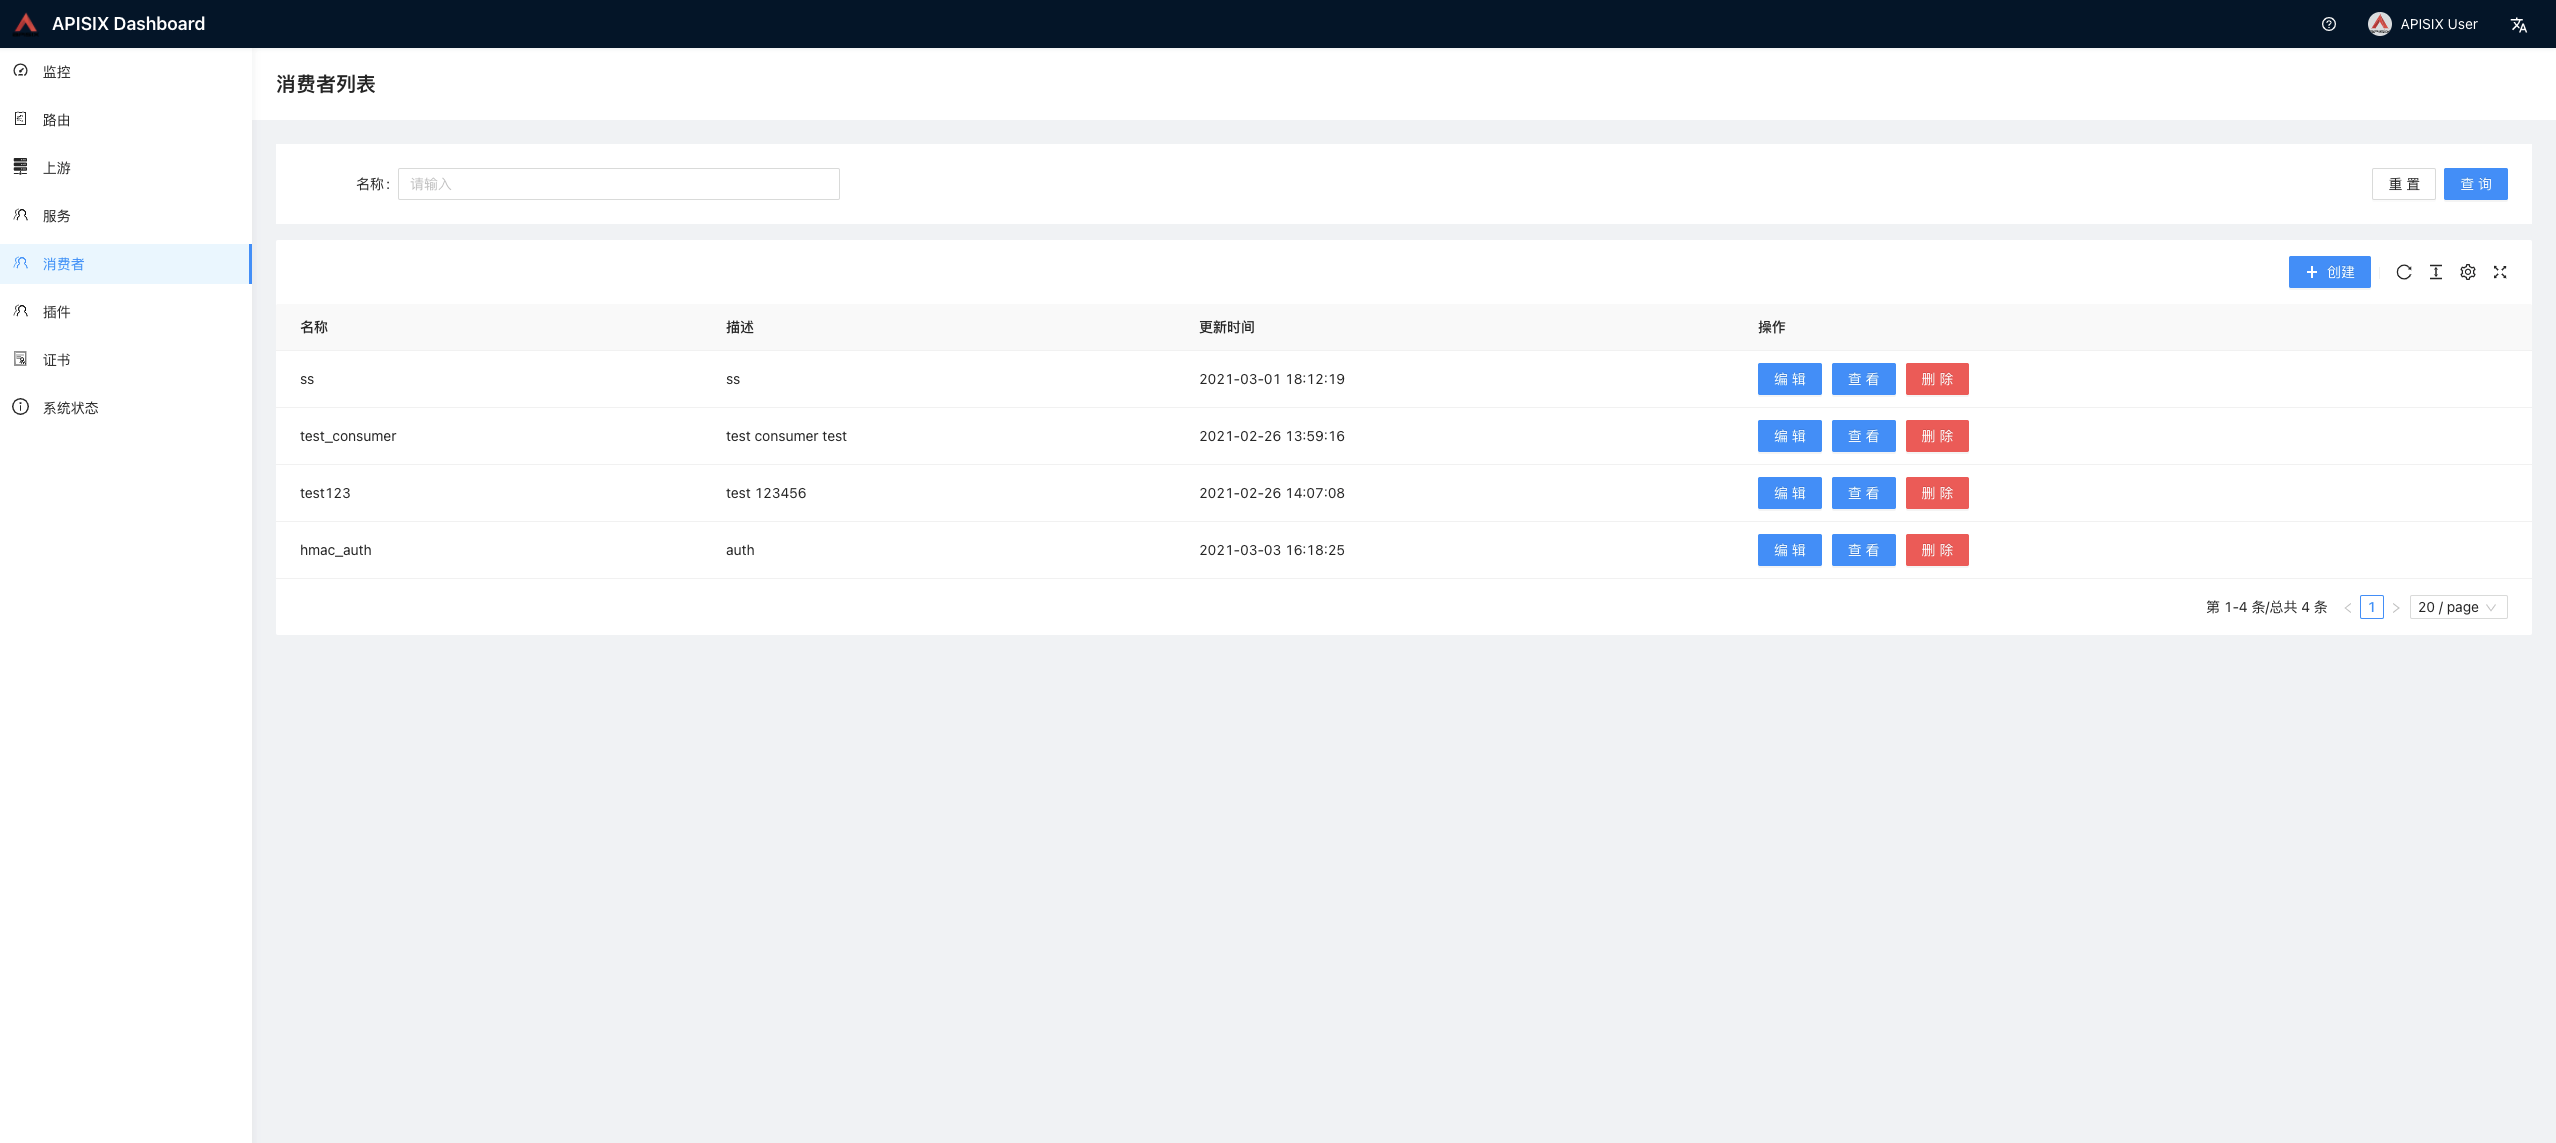This screenshot has width=2556, height=1143.
Task: Click the help question mark icon
Action: (x=2328, y=24)
